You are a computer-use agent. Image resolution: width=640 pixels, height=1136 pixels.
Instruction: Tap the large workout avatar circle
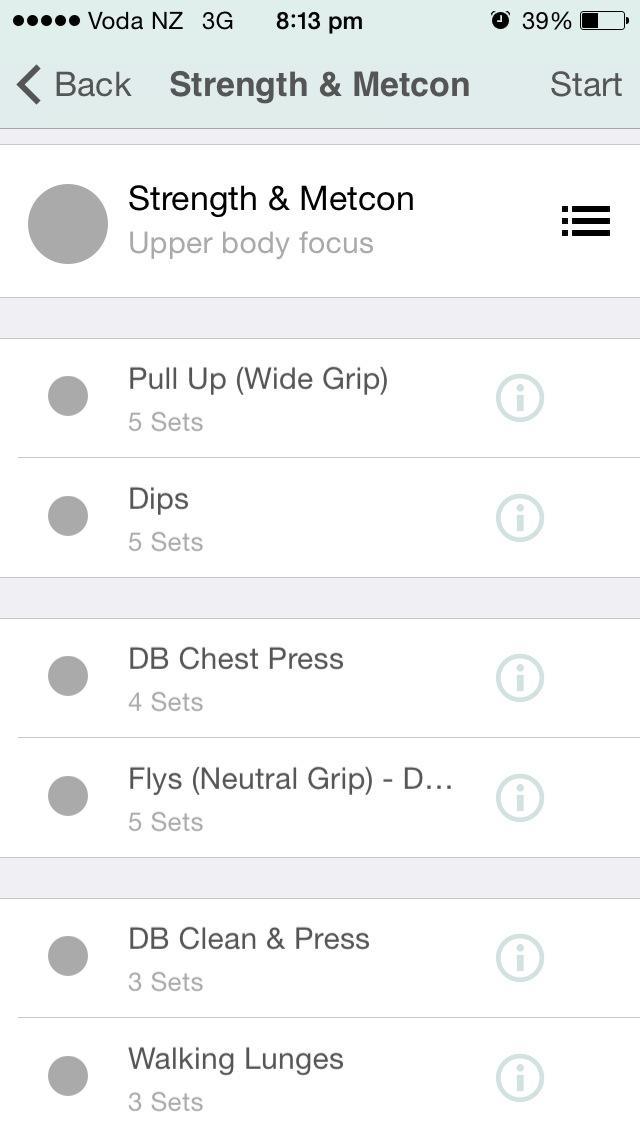coord(68,224)
